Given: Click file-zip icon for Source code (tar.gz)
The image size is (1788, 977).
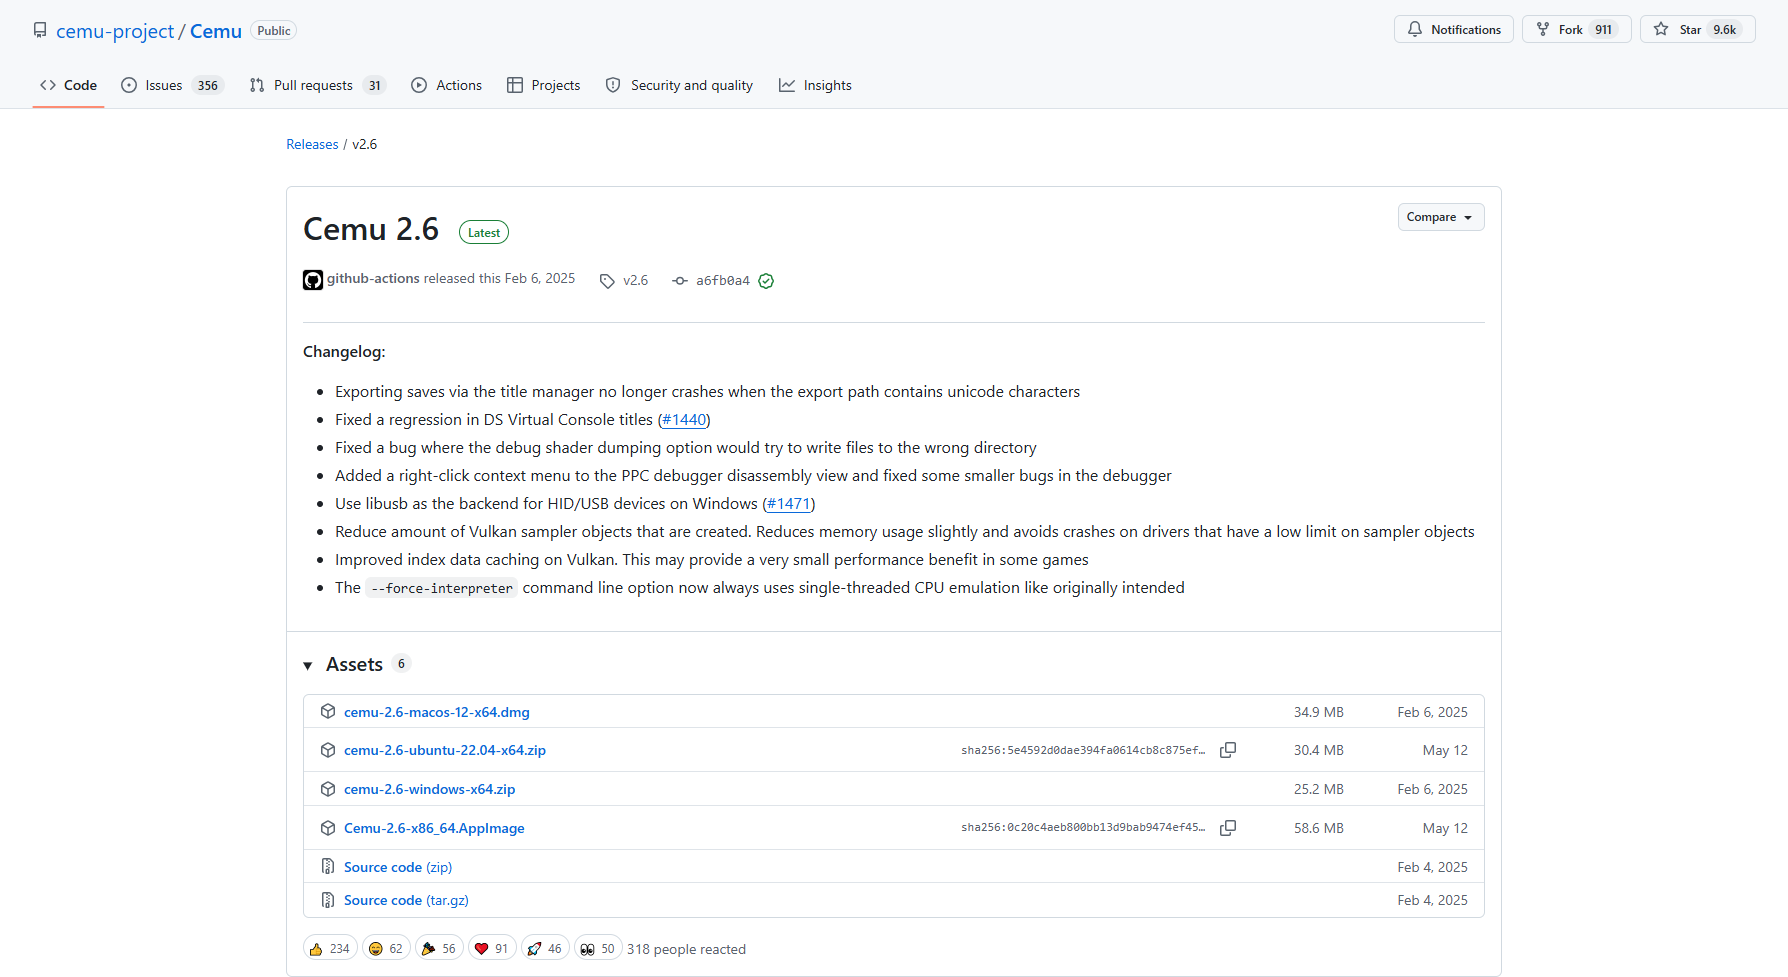Looking at the screenshot, I should [x=328, y=900].
